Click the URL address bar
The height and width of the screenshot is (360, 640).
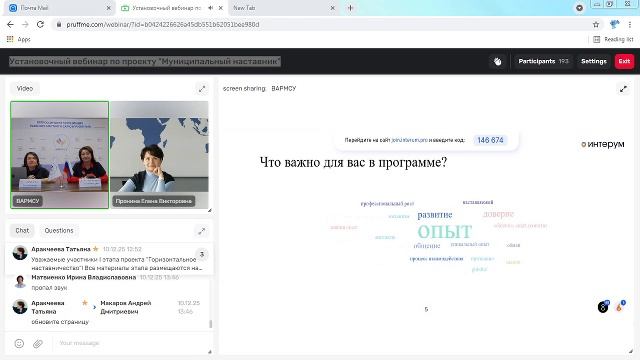click(x=327, y=24)
